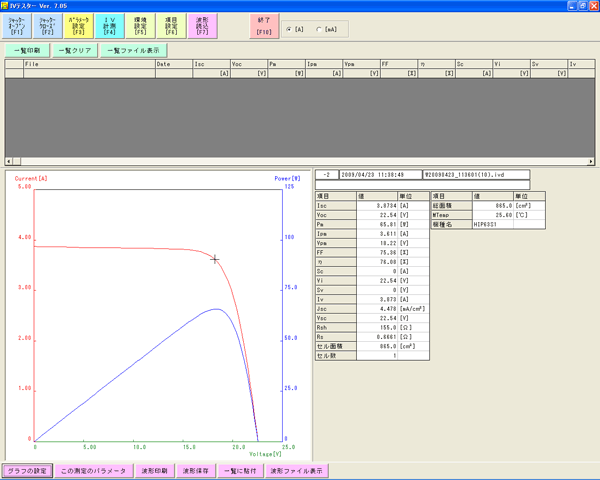Click the この測定のパラメータ button

(x=92, y=470)
